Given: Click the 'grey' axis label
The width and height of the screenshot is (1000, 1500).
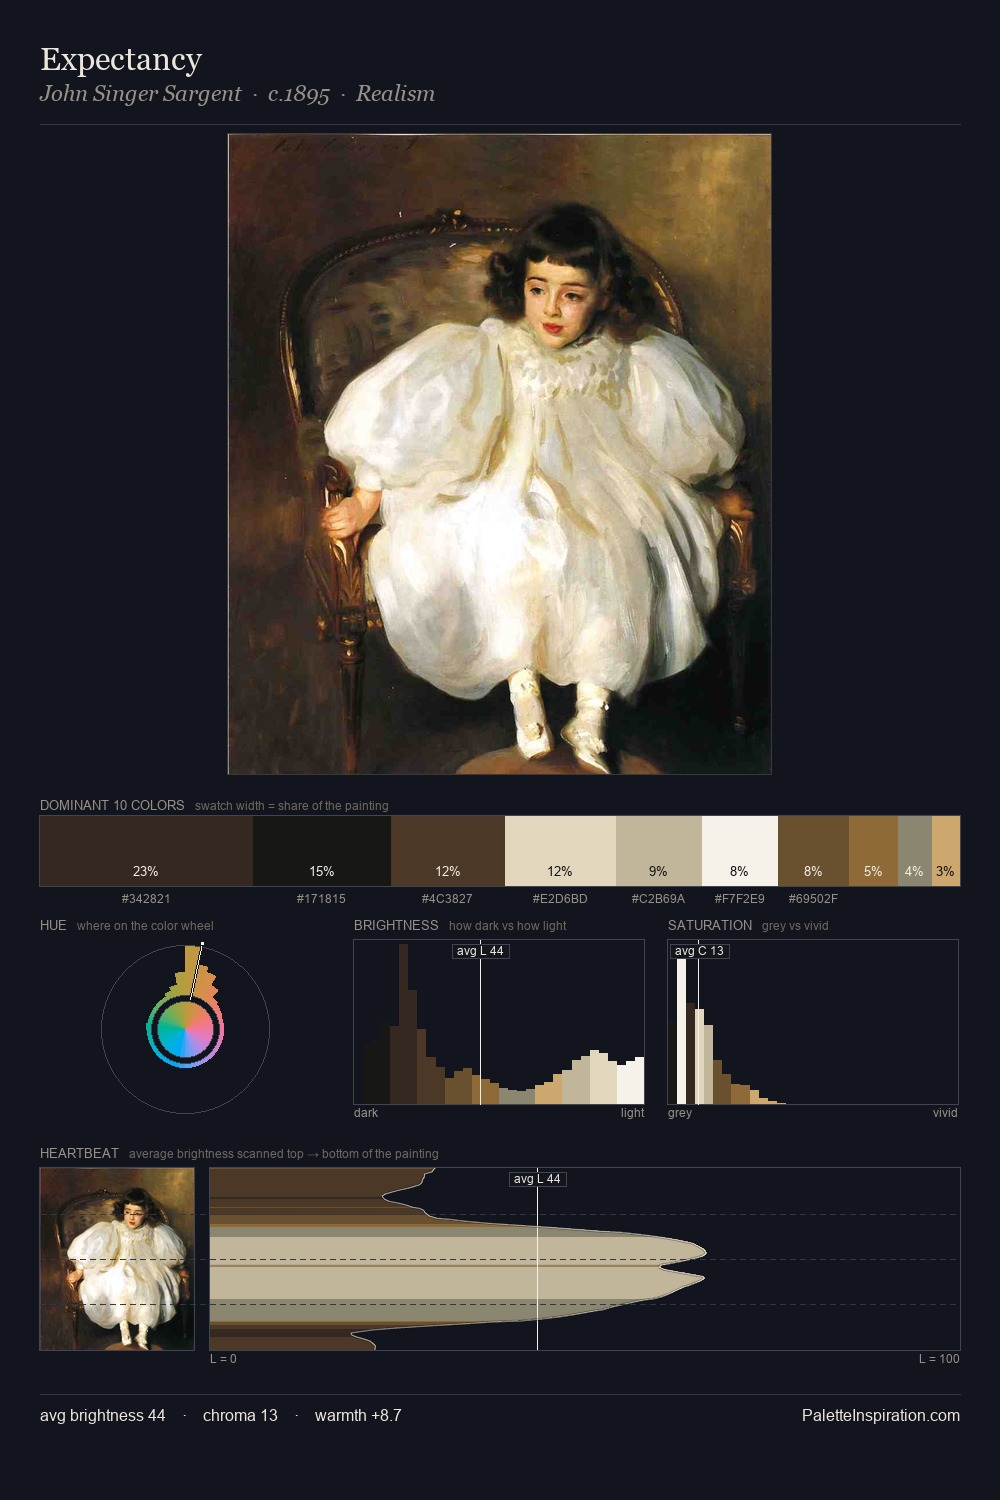Looking at the screenshot, I should [680, 1113].
